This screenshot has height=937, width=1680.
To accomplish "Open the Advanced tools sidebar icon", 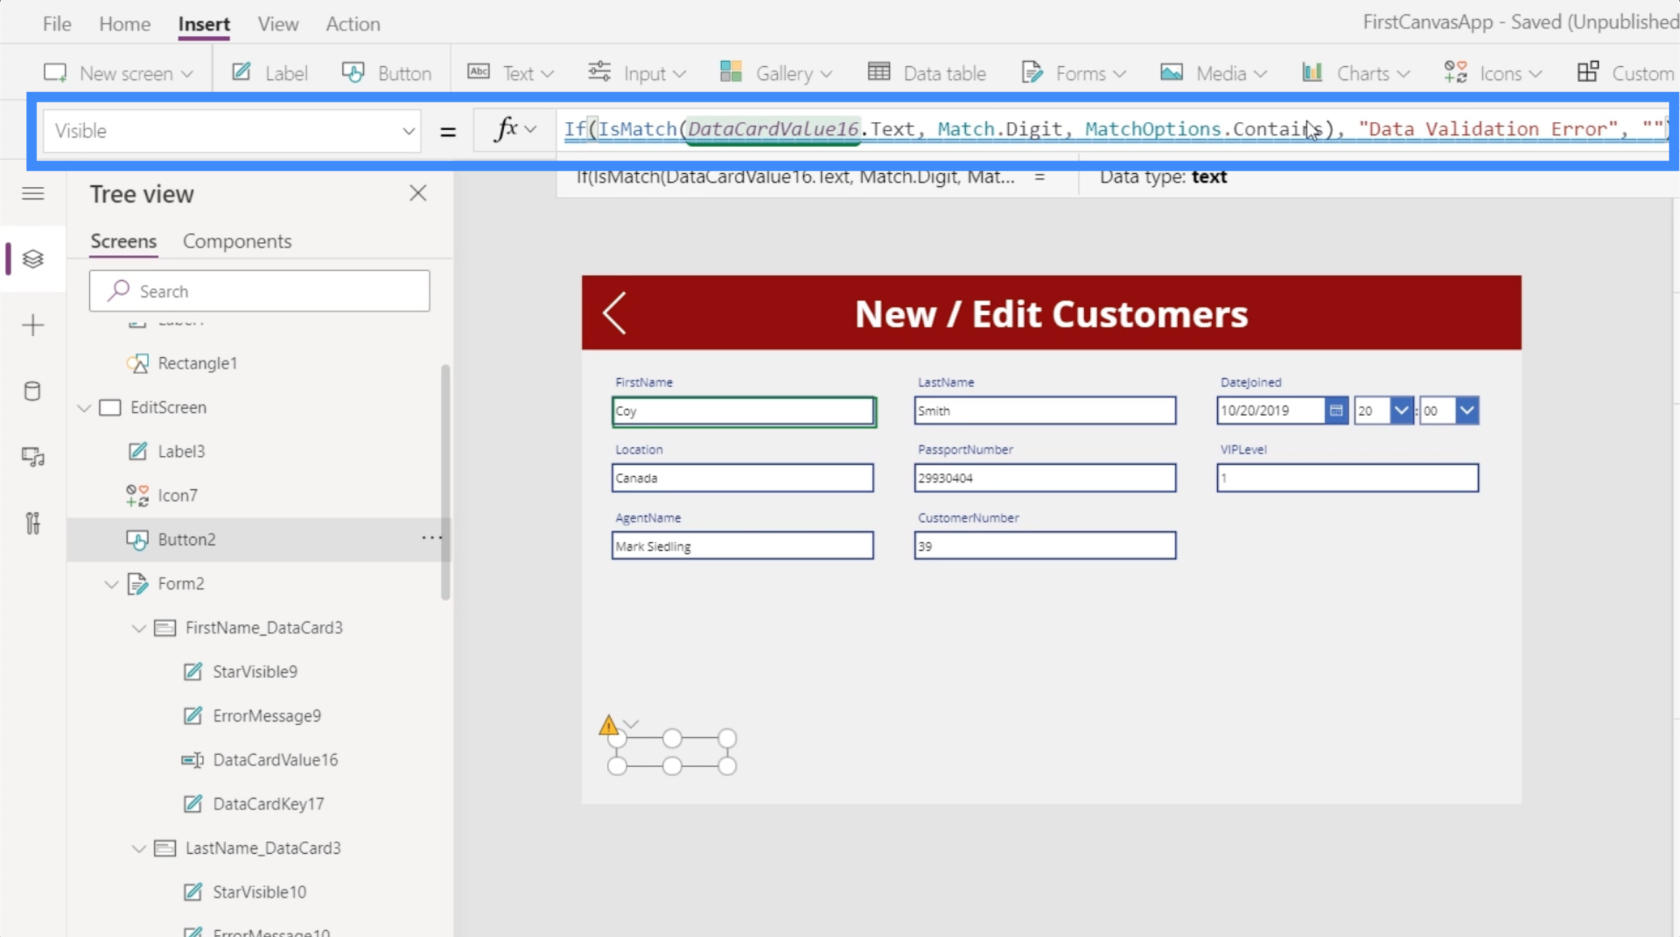I will tap(33, 523).
